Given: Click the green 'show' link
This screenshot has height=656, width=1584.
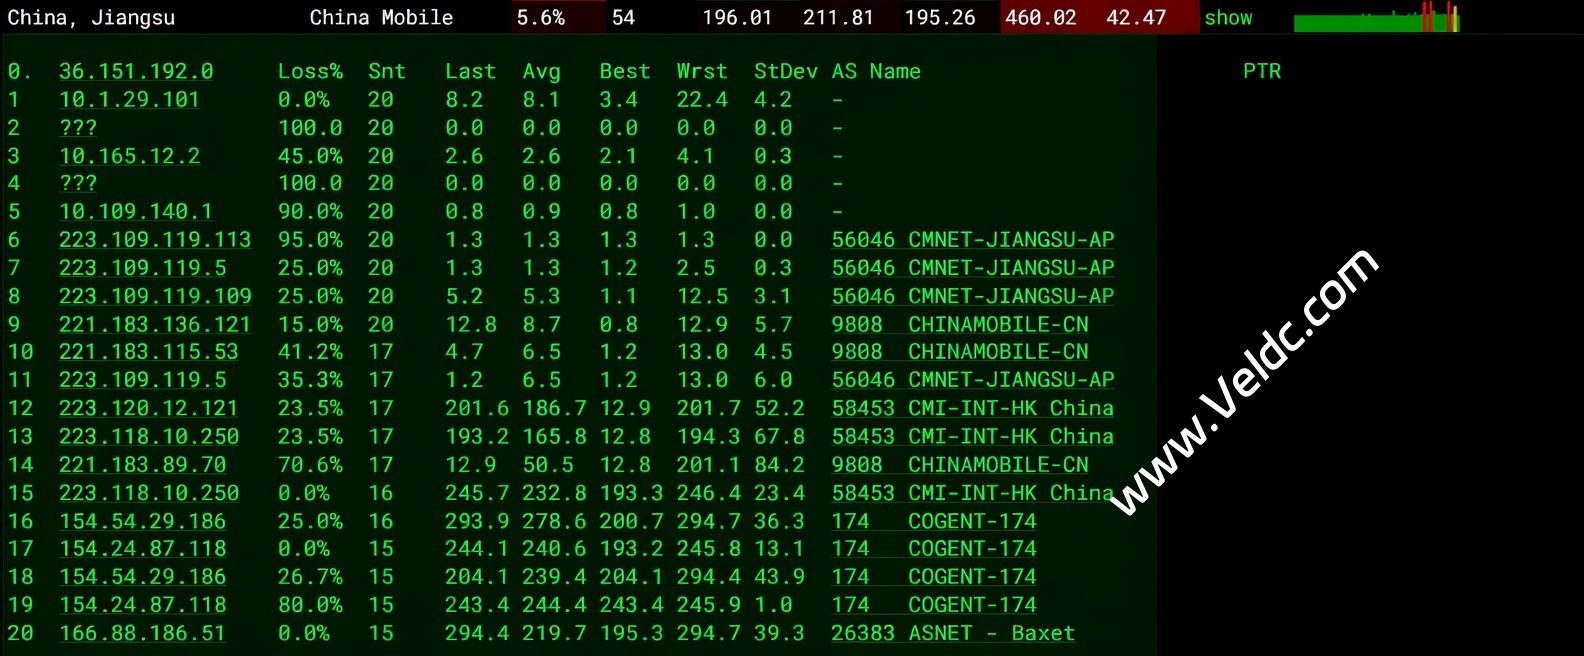Looking at the screenshot, I should pos(1227,18).
